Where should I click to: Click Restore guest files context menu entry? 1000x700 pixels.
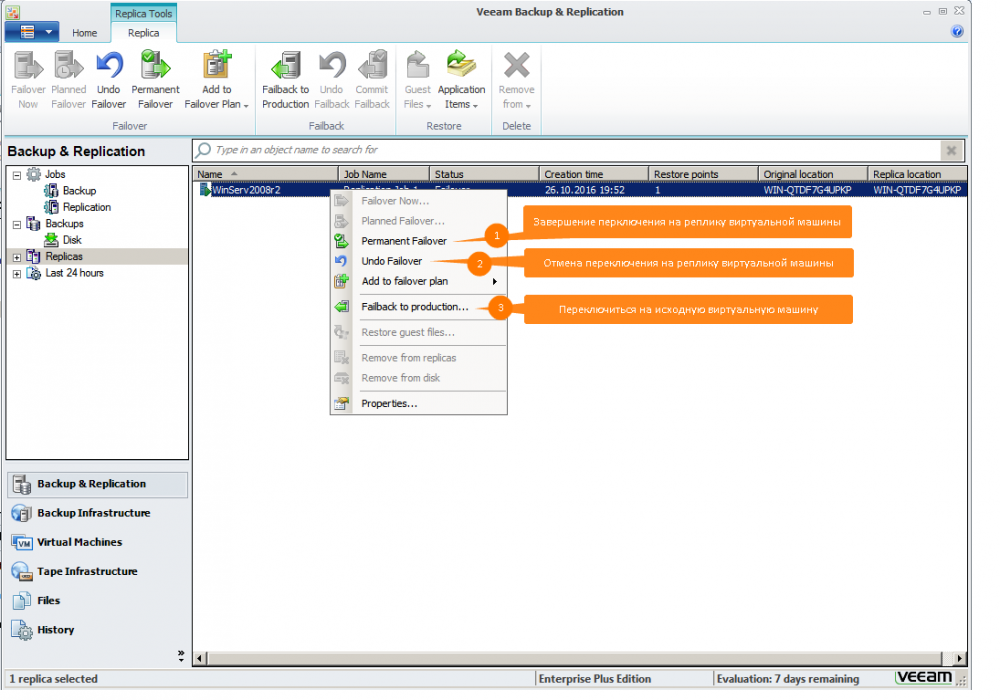click(x=418, y=332)
